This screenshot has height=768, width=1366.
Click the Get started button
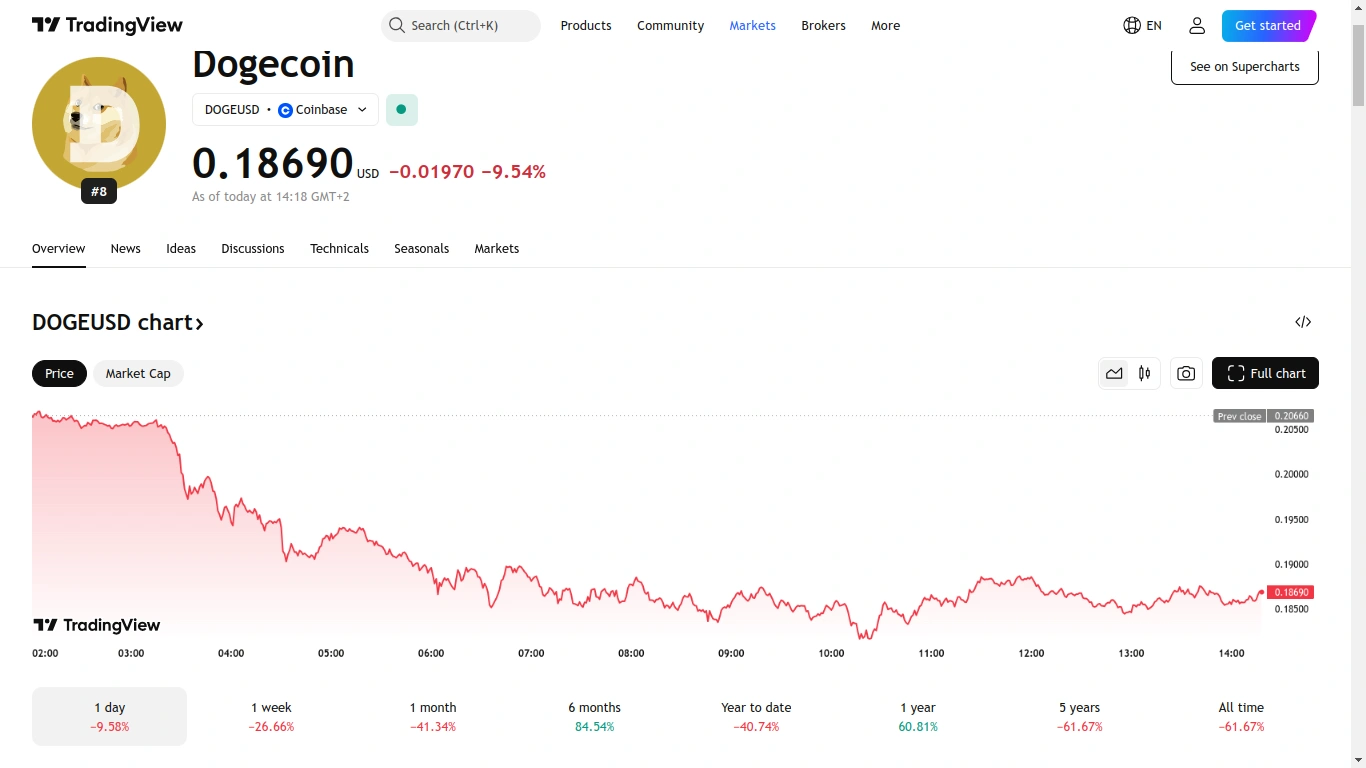coord(1267,26)
